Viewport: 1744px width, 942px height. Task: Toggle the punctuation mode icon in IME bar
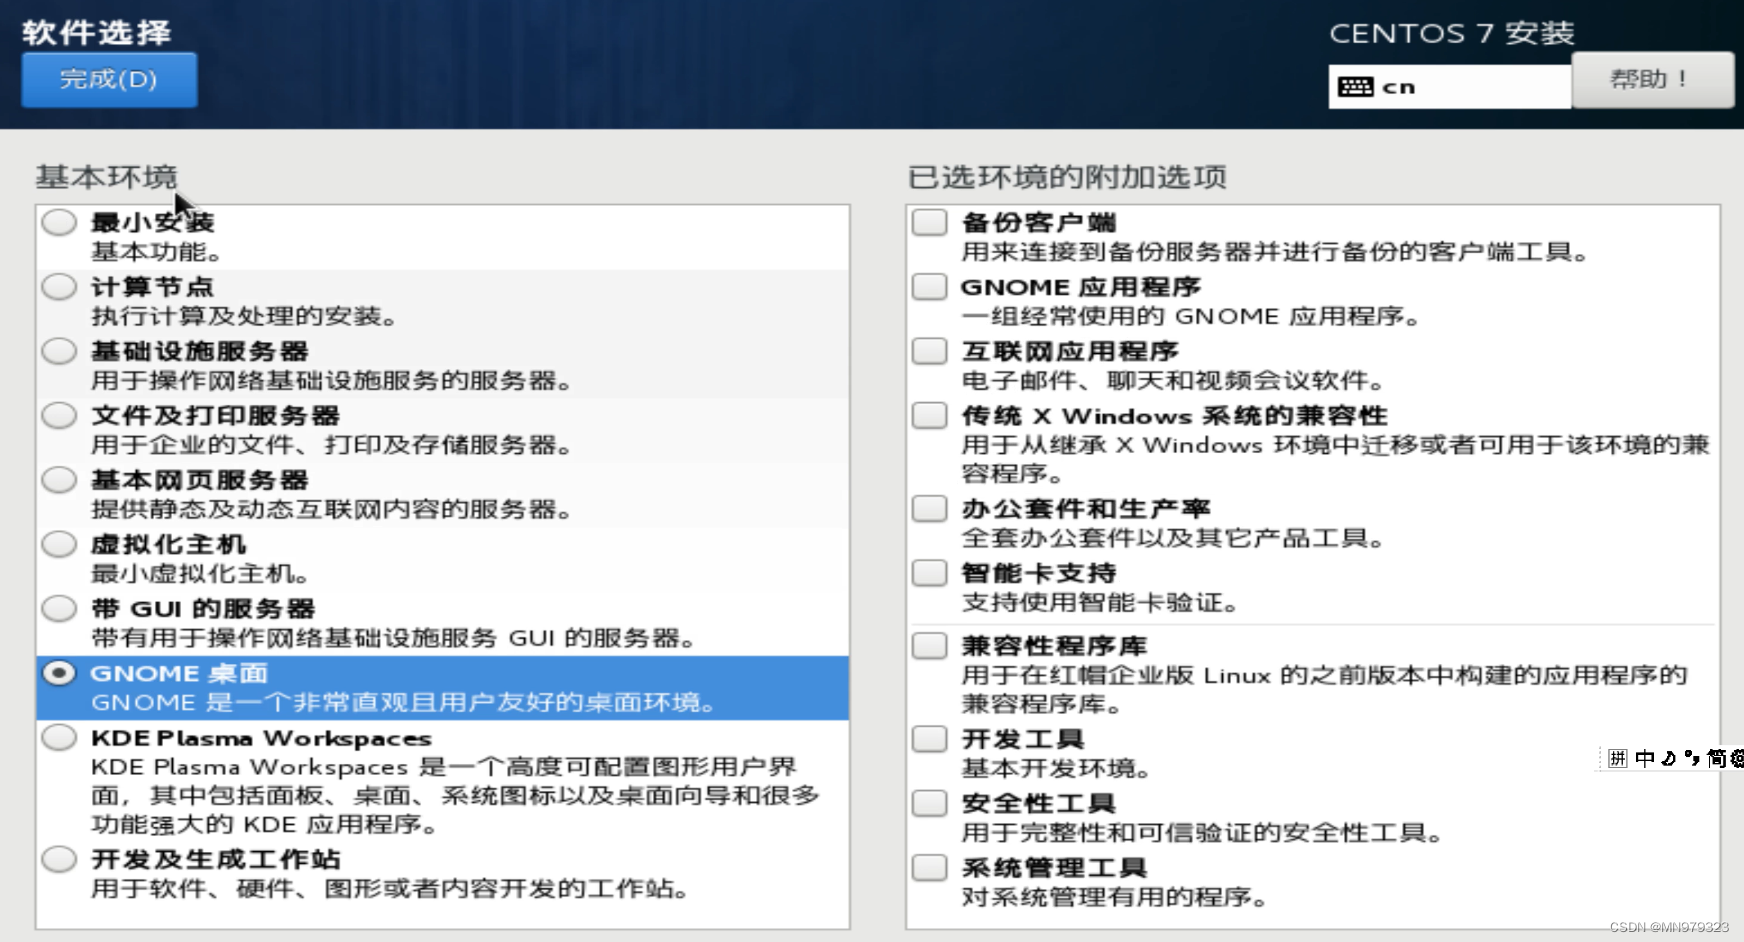point(1692,758)
